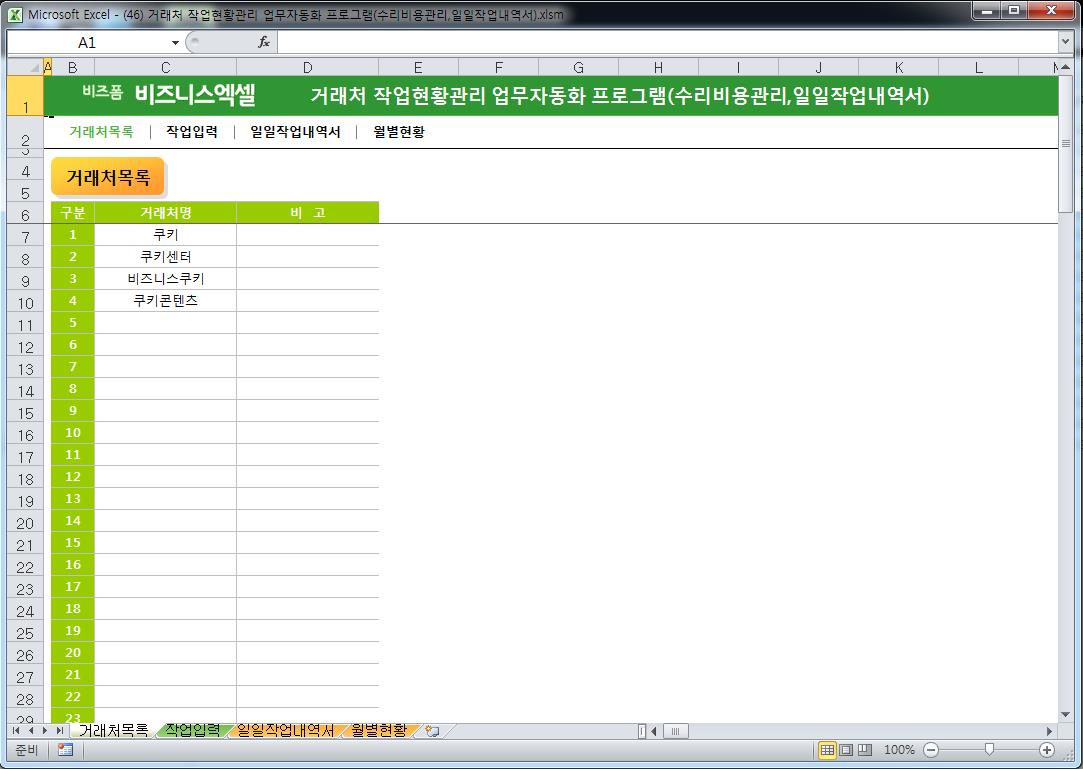1083x769 pixels.
Task: Open 월별현황 navigation link under header
Action: (399, 131)
